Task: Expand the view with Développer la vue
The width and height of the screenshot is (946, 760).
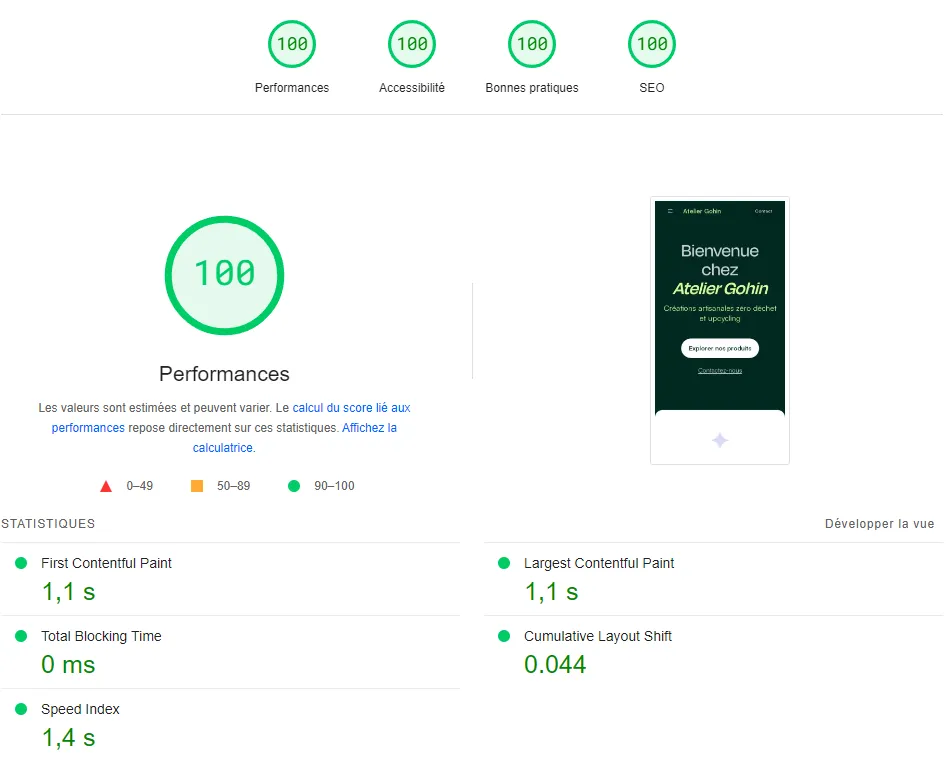Action: pyautogui.click(x=879, y=524)
